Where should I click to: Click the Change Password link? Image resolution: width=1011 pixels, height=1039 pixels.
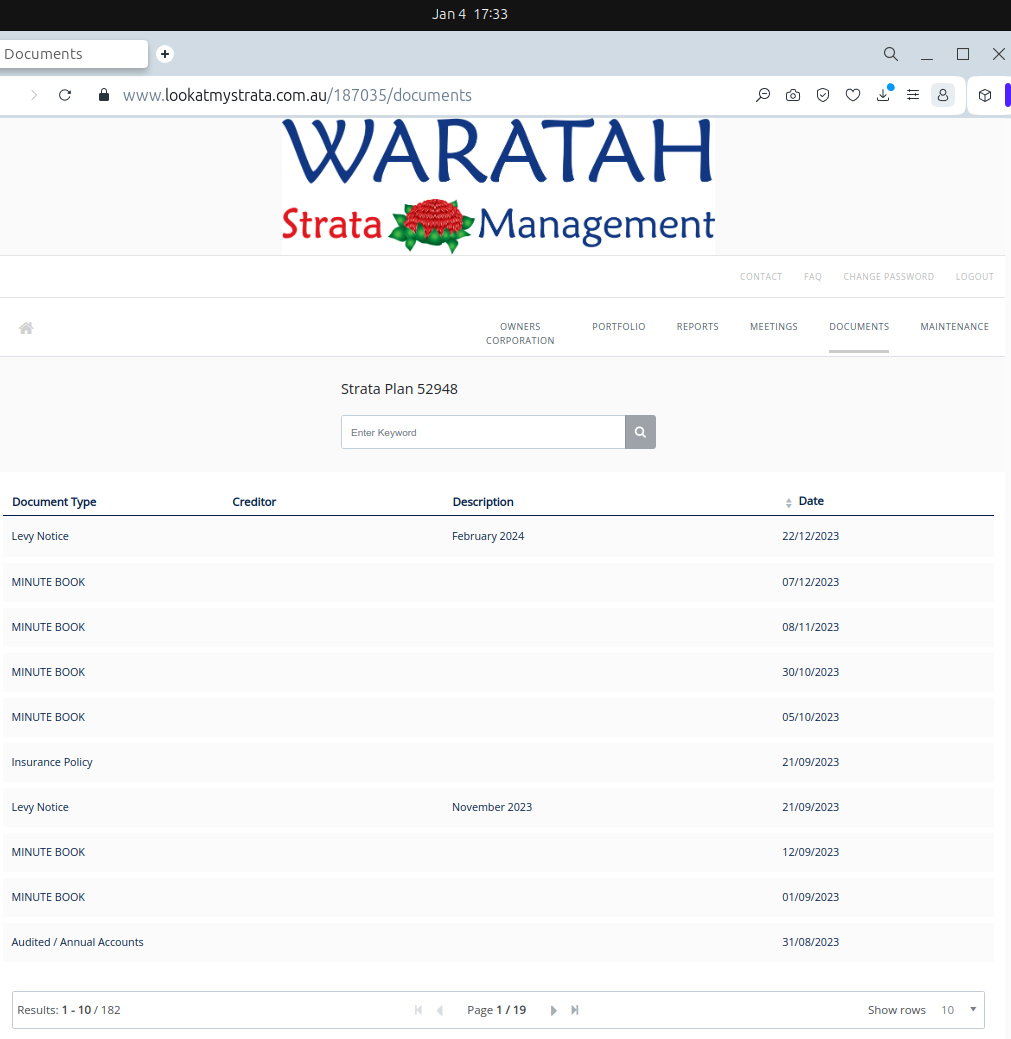tap(888, 277)
